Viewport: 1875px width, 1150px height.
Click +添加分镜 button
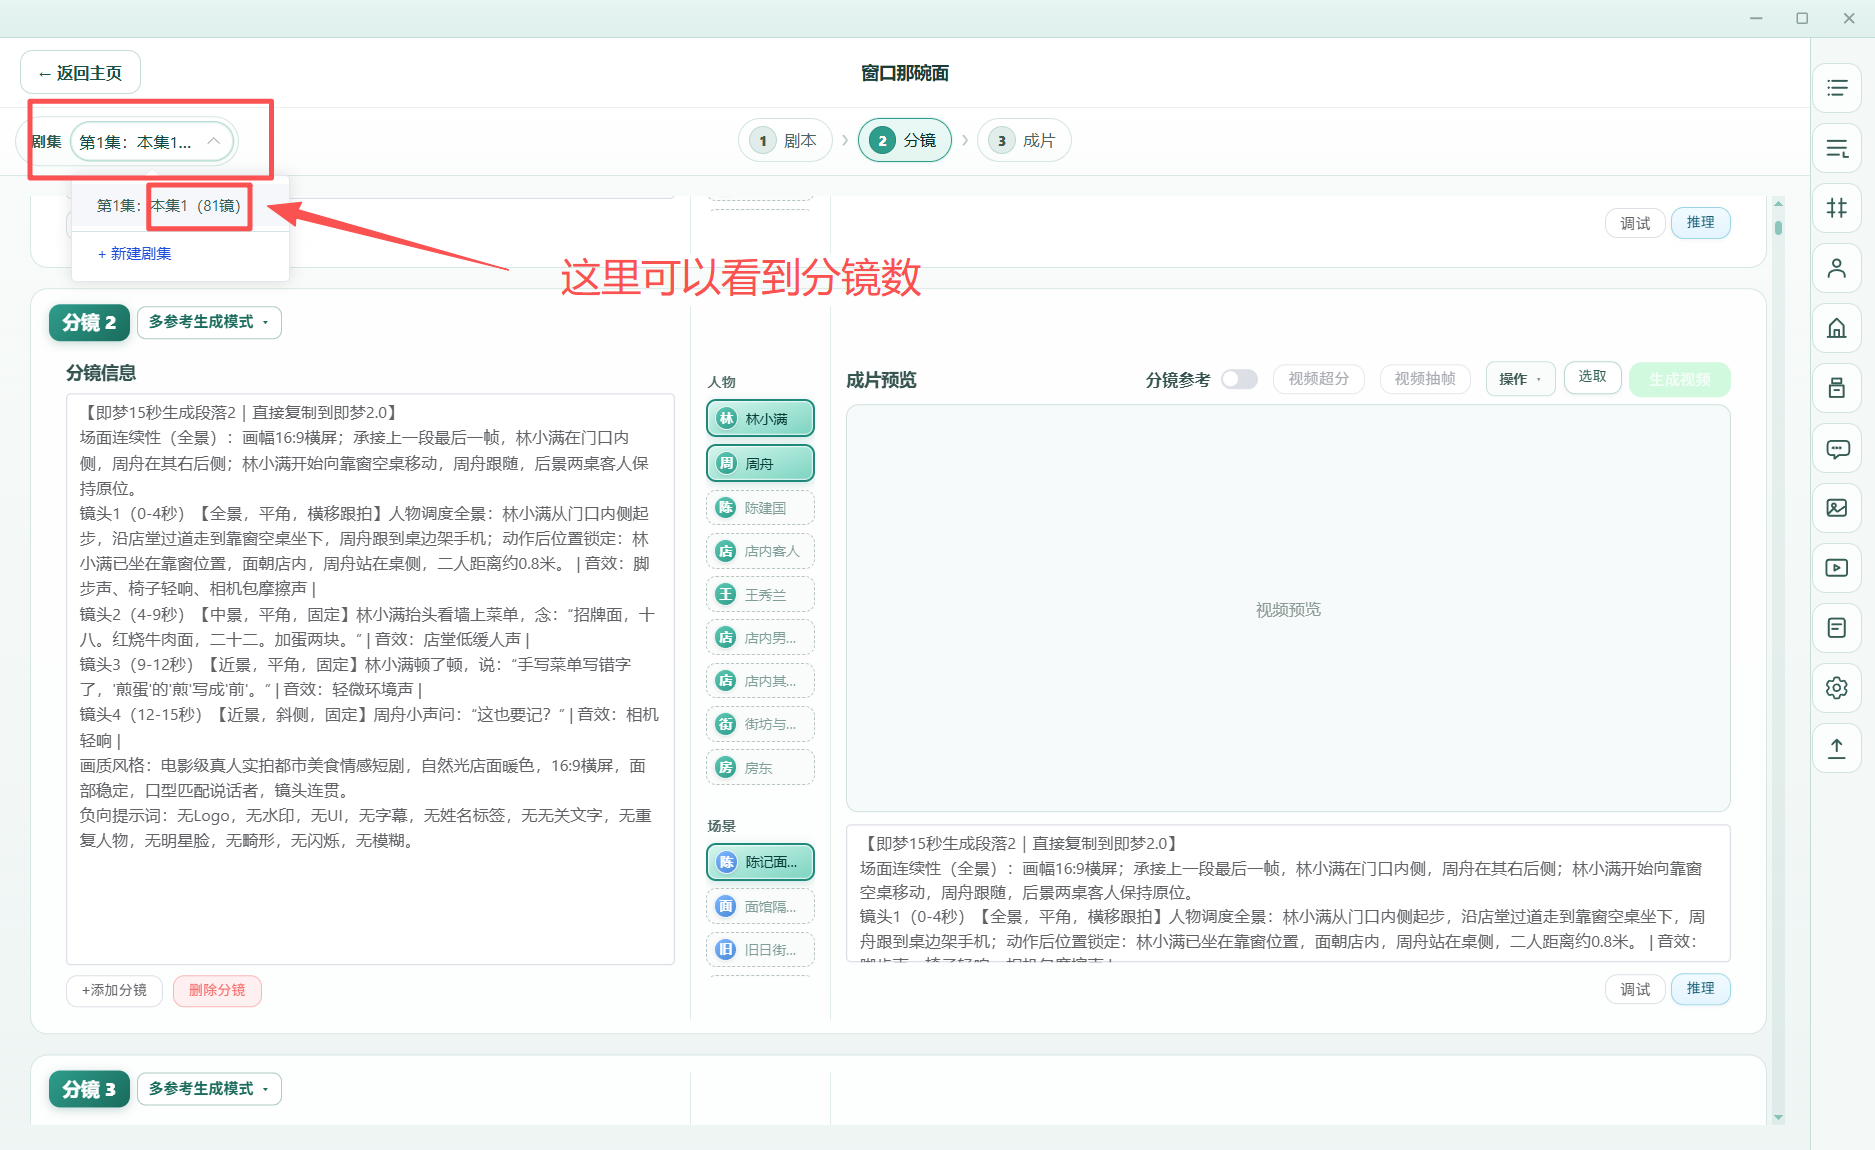(x=115, y=990)
